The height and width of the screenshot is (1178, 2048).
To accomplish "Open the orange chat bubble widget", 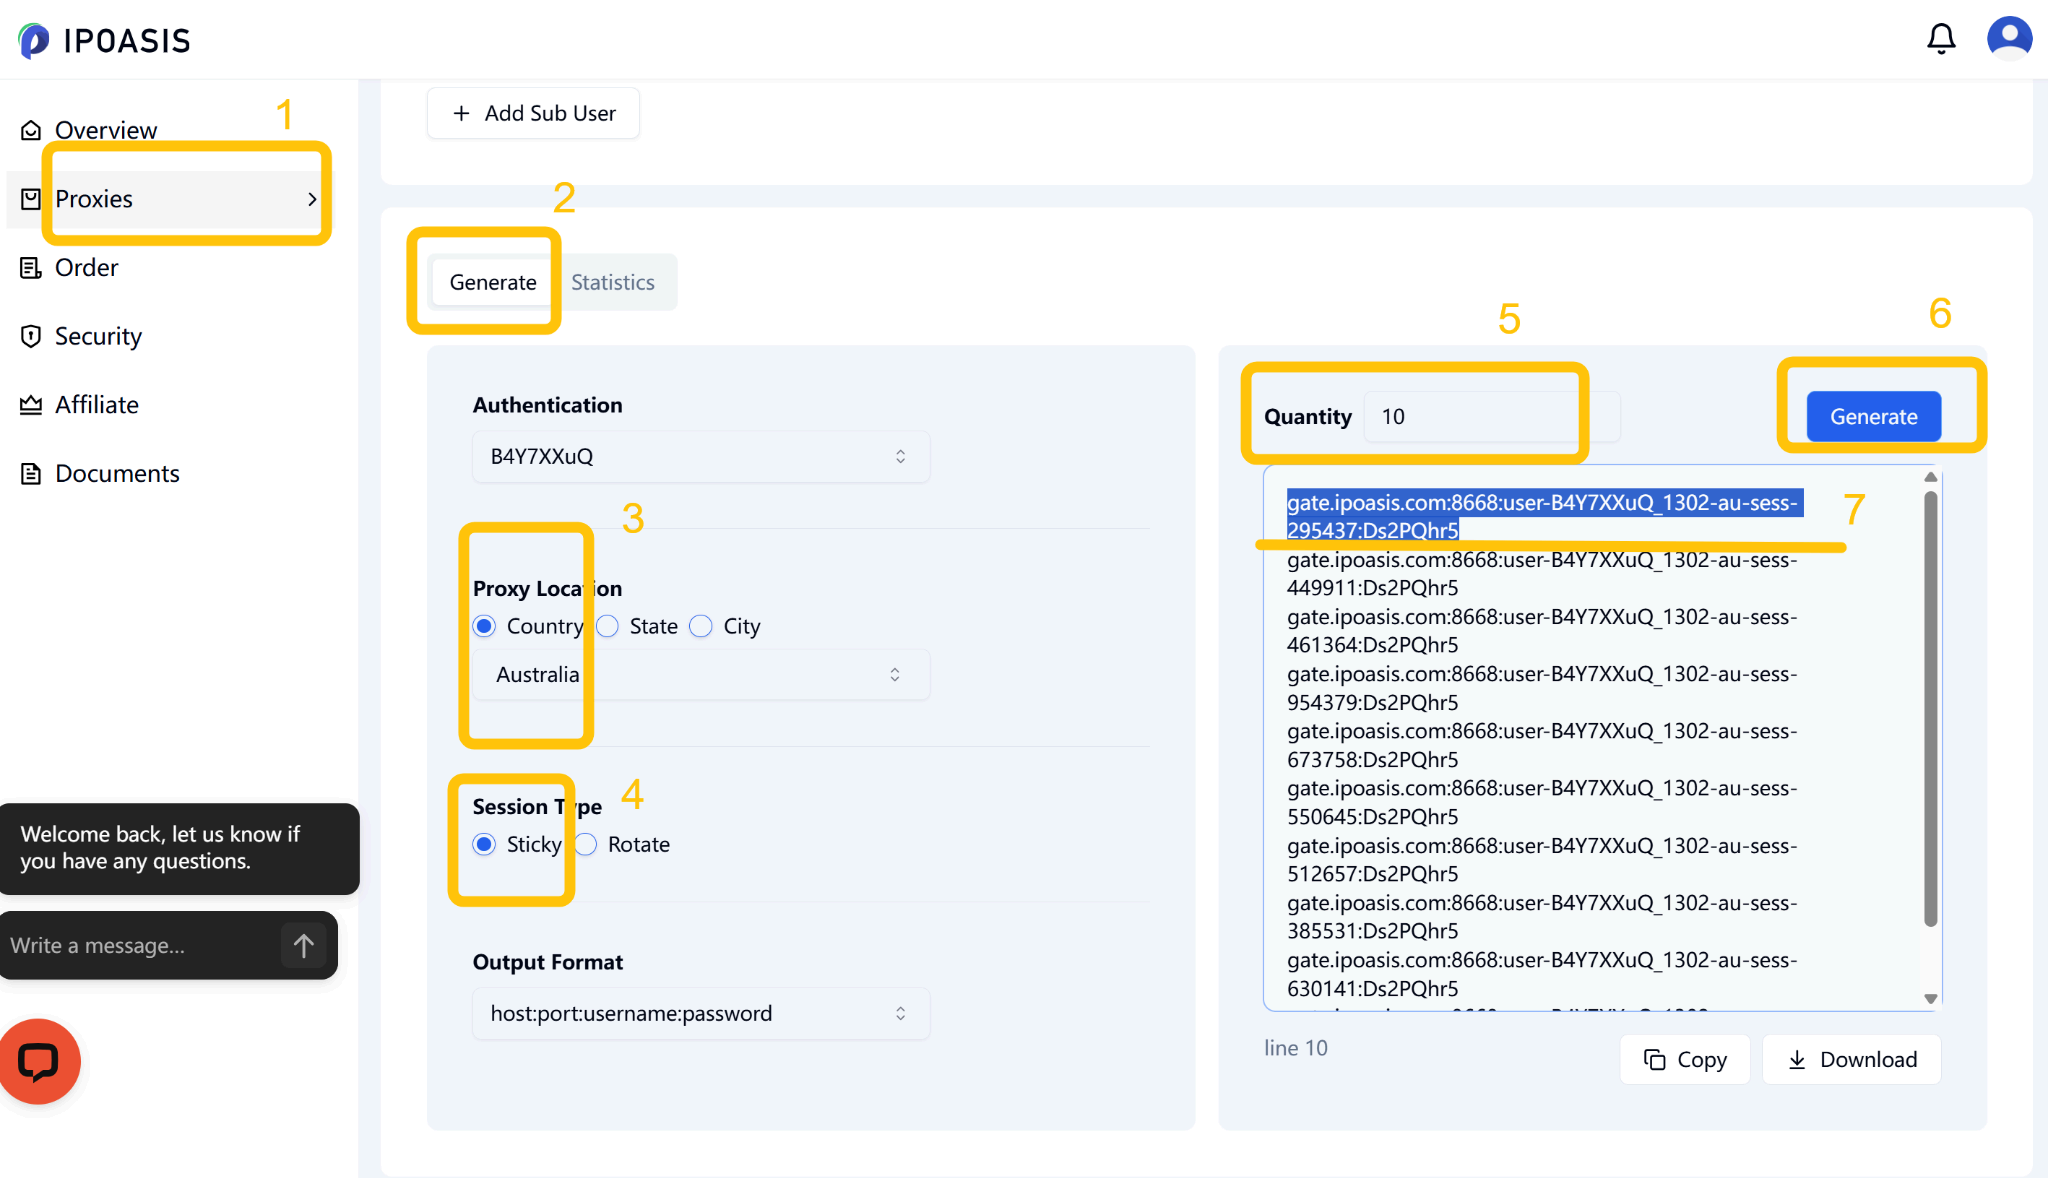I will tap(40, 1061).
